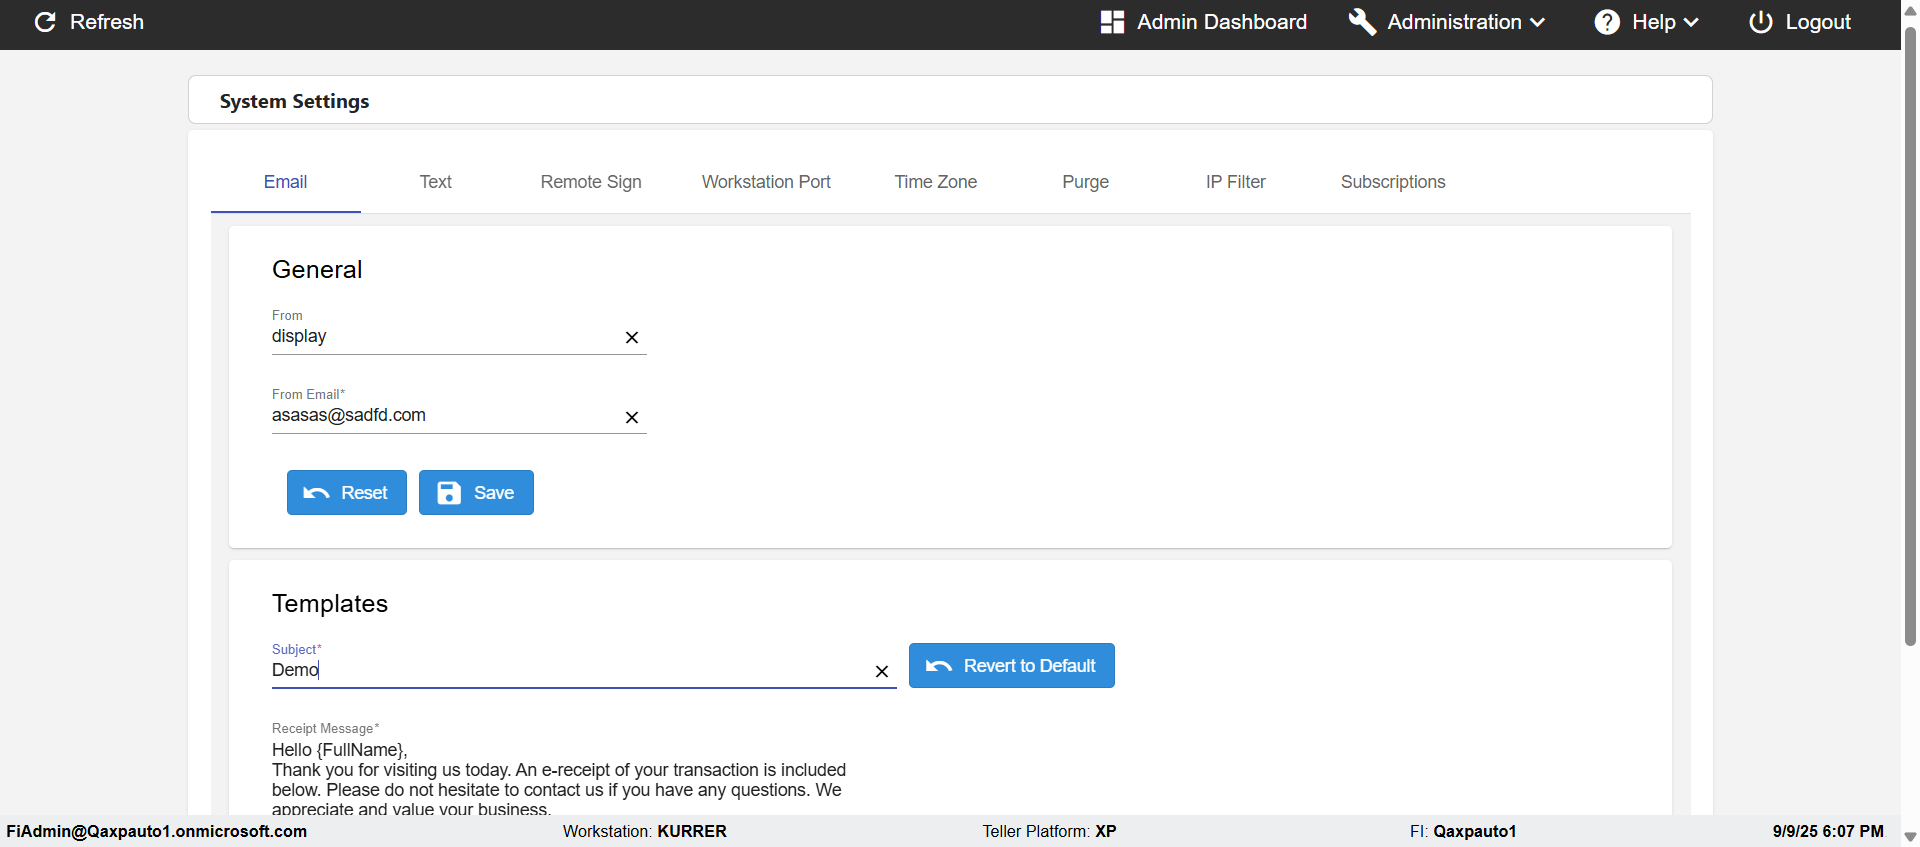Expand the Administration dropdown chevron
This screenshot has height=847, width=1920.
click(1538, 22)
